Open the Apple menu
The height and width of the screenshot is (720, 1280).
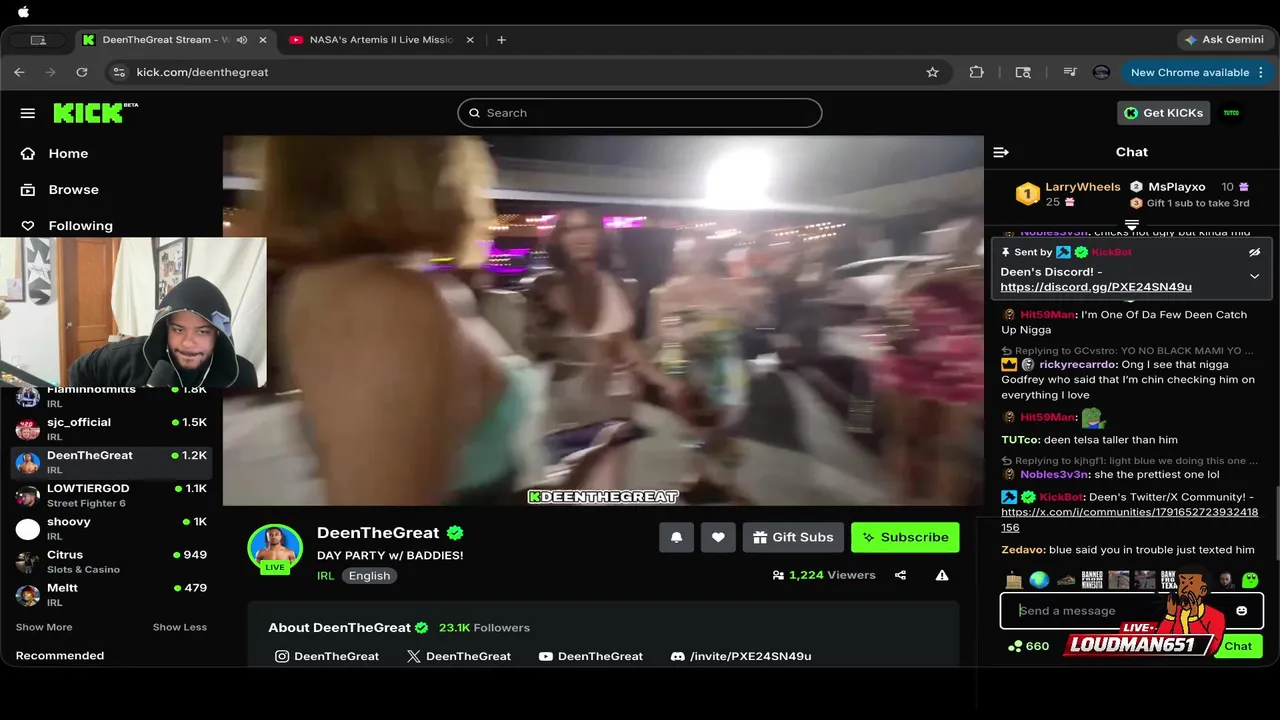tap(24, 12)
